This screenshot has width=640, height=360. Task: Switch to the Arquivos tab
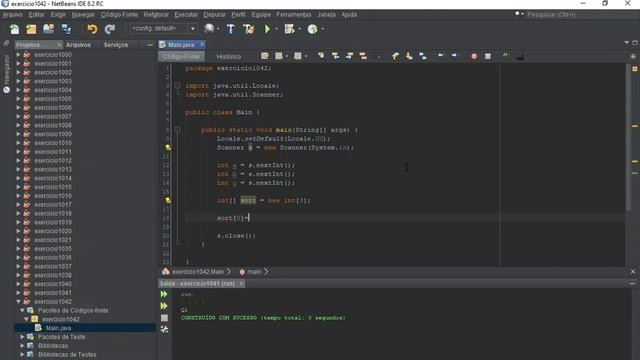[78, 45]
